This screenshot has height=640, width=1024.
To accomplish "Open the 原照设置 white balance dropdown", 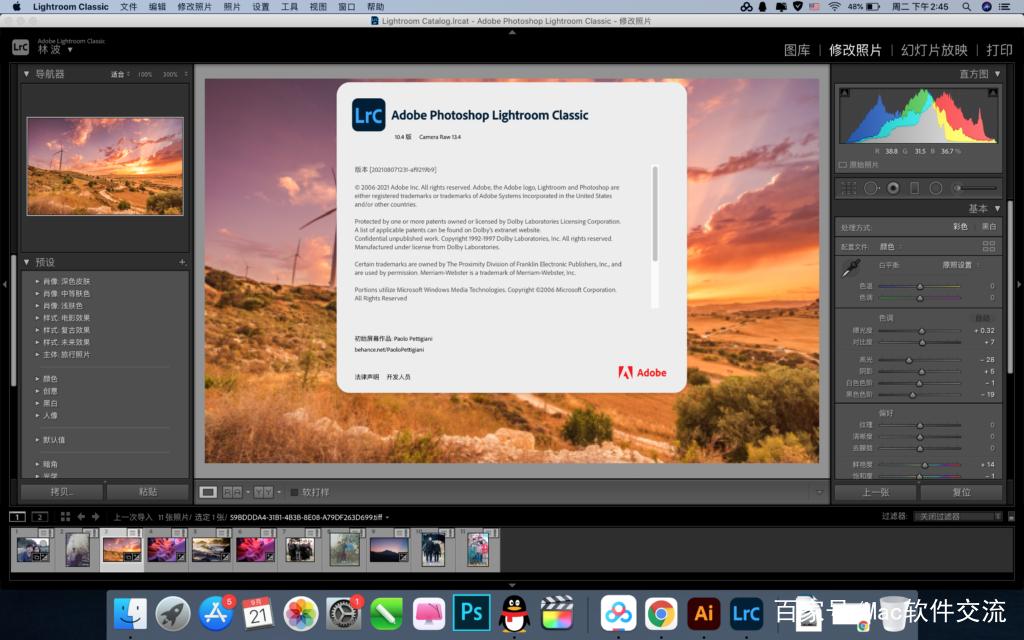I will point(957,265).
